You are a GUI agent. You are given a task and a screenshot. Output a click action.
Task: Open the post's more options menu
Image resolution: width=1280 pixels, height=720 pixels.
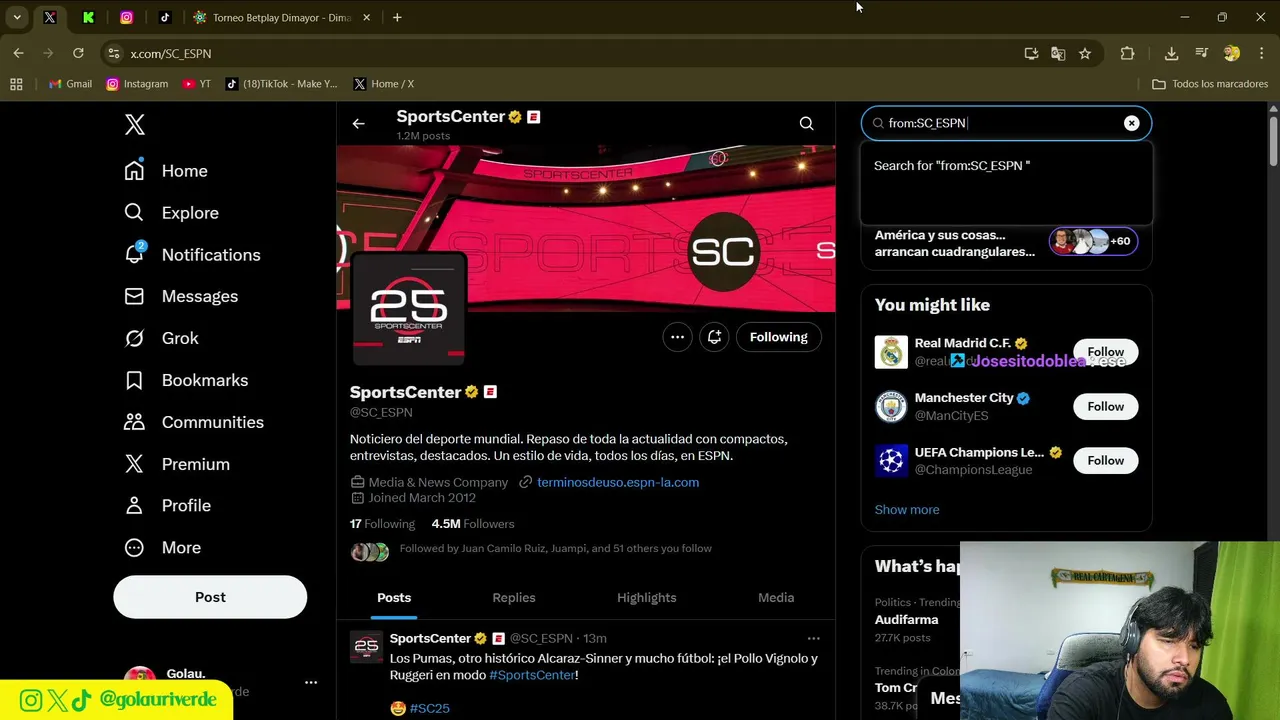(x=813, y=638)
